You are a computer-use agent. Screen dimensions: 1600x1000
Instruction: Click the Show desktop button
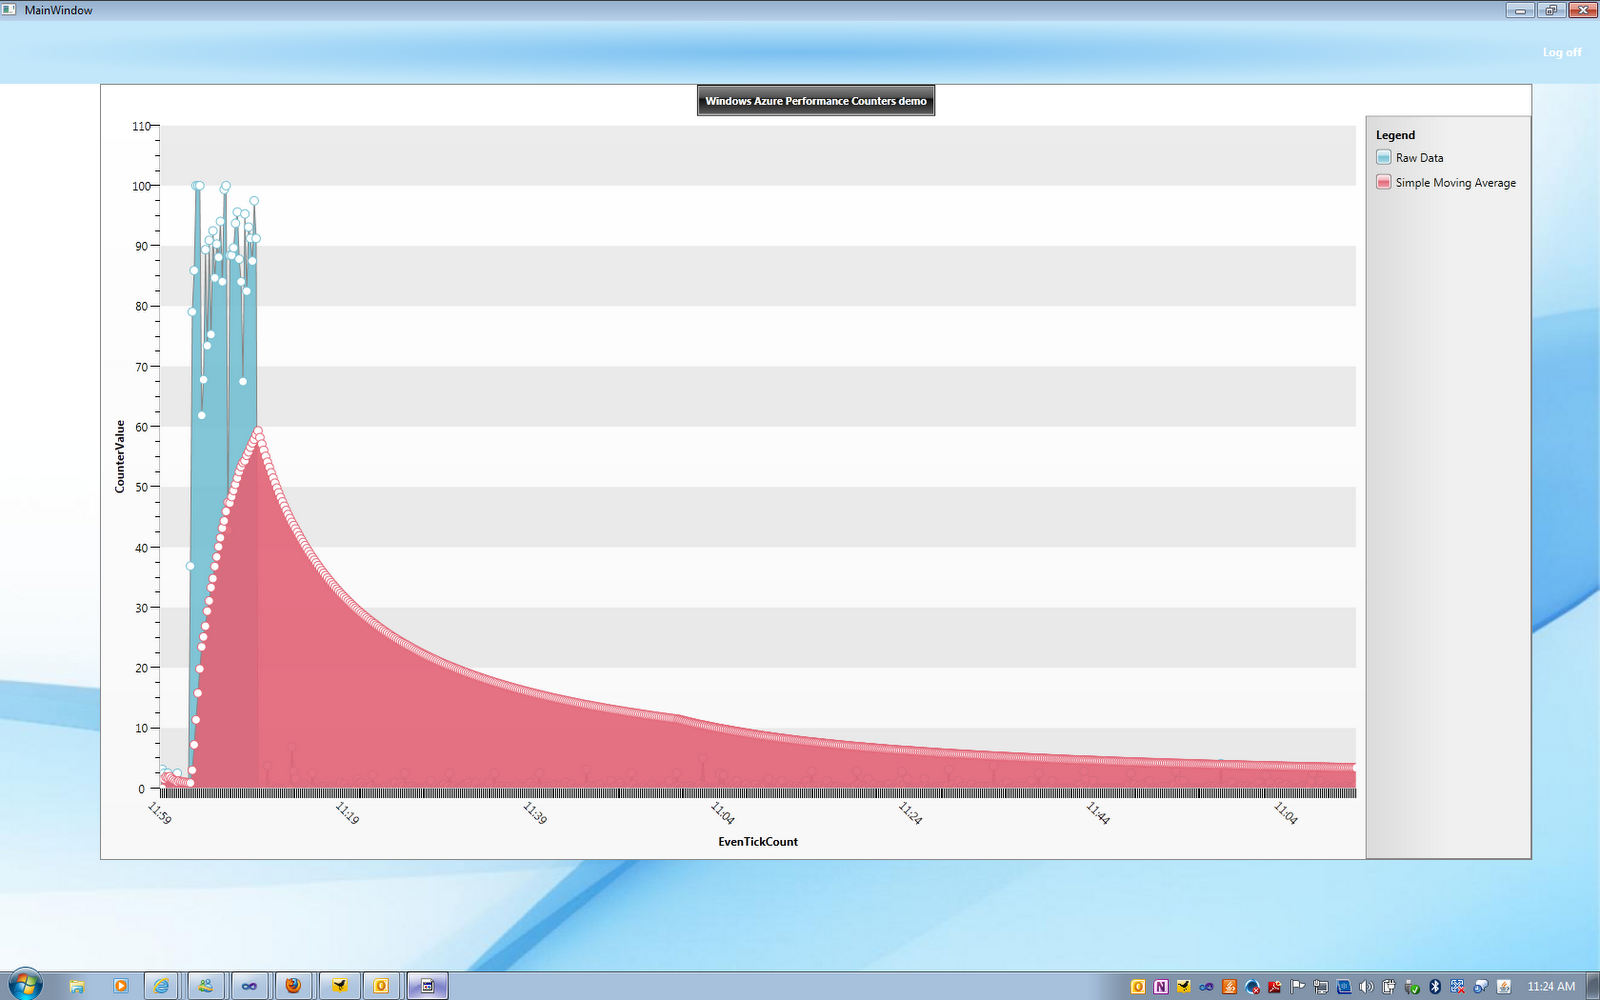pyautogui.click(x=1591, y=986)
